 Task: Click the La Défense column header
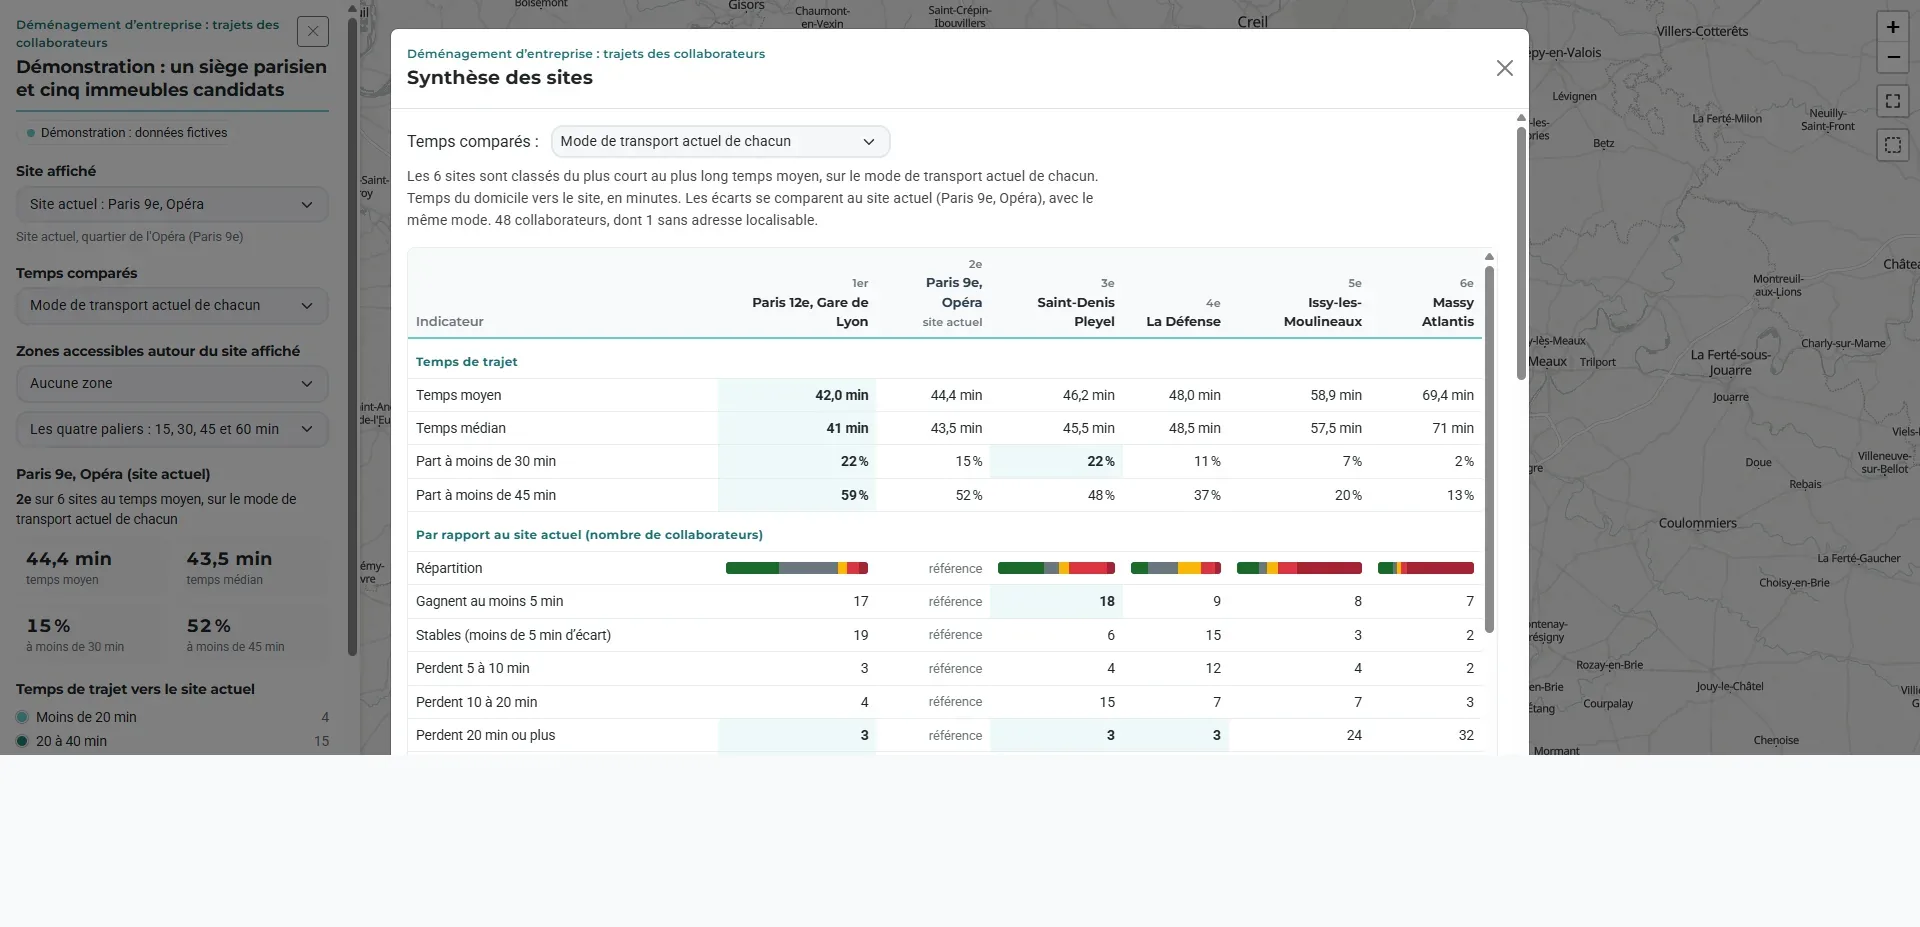[1183, 312]
